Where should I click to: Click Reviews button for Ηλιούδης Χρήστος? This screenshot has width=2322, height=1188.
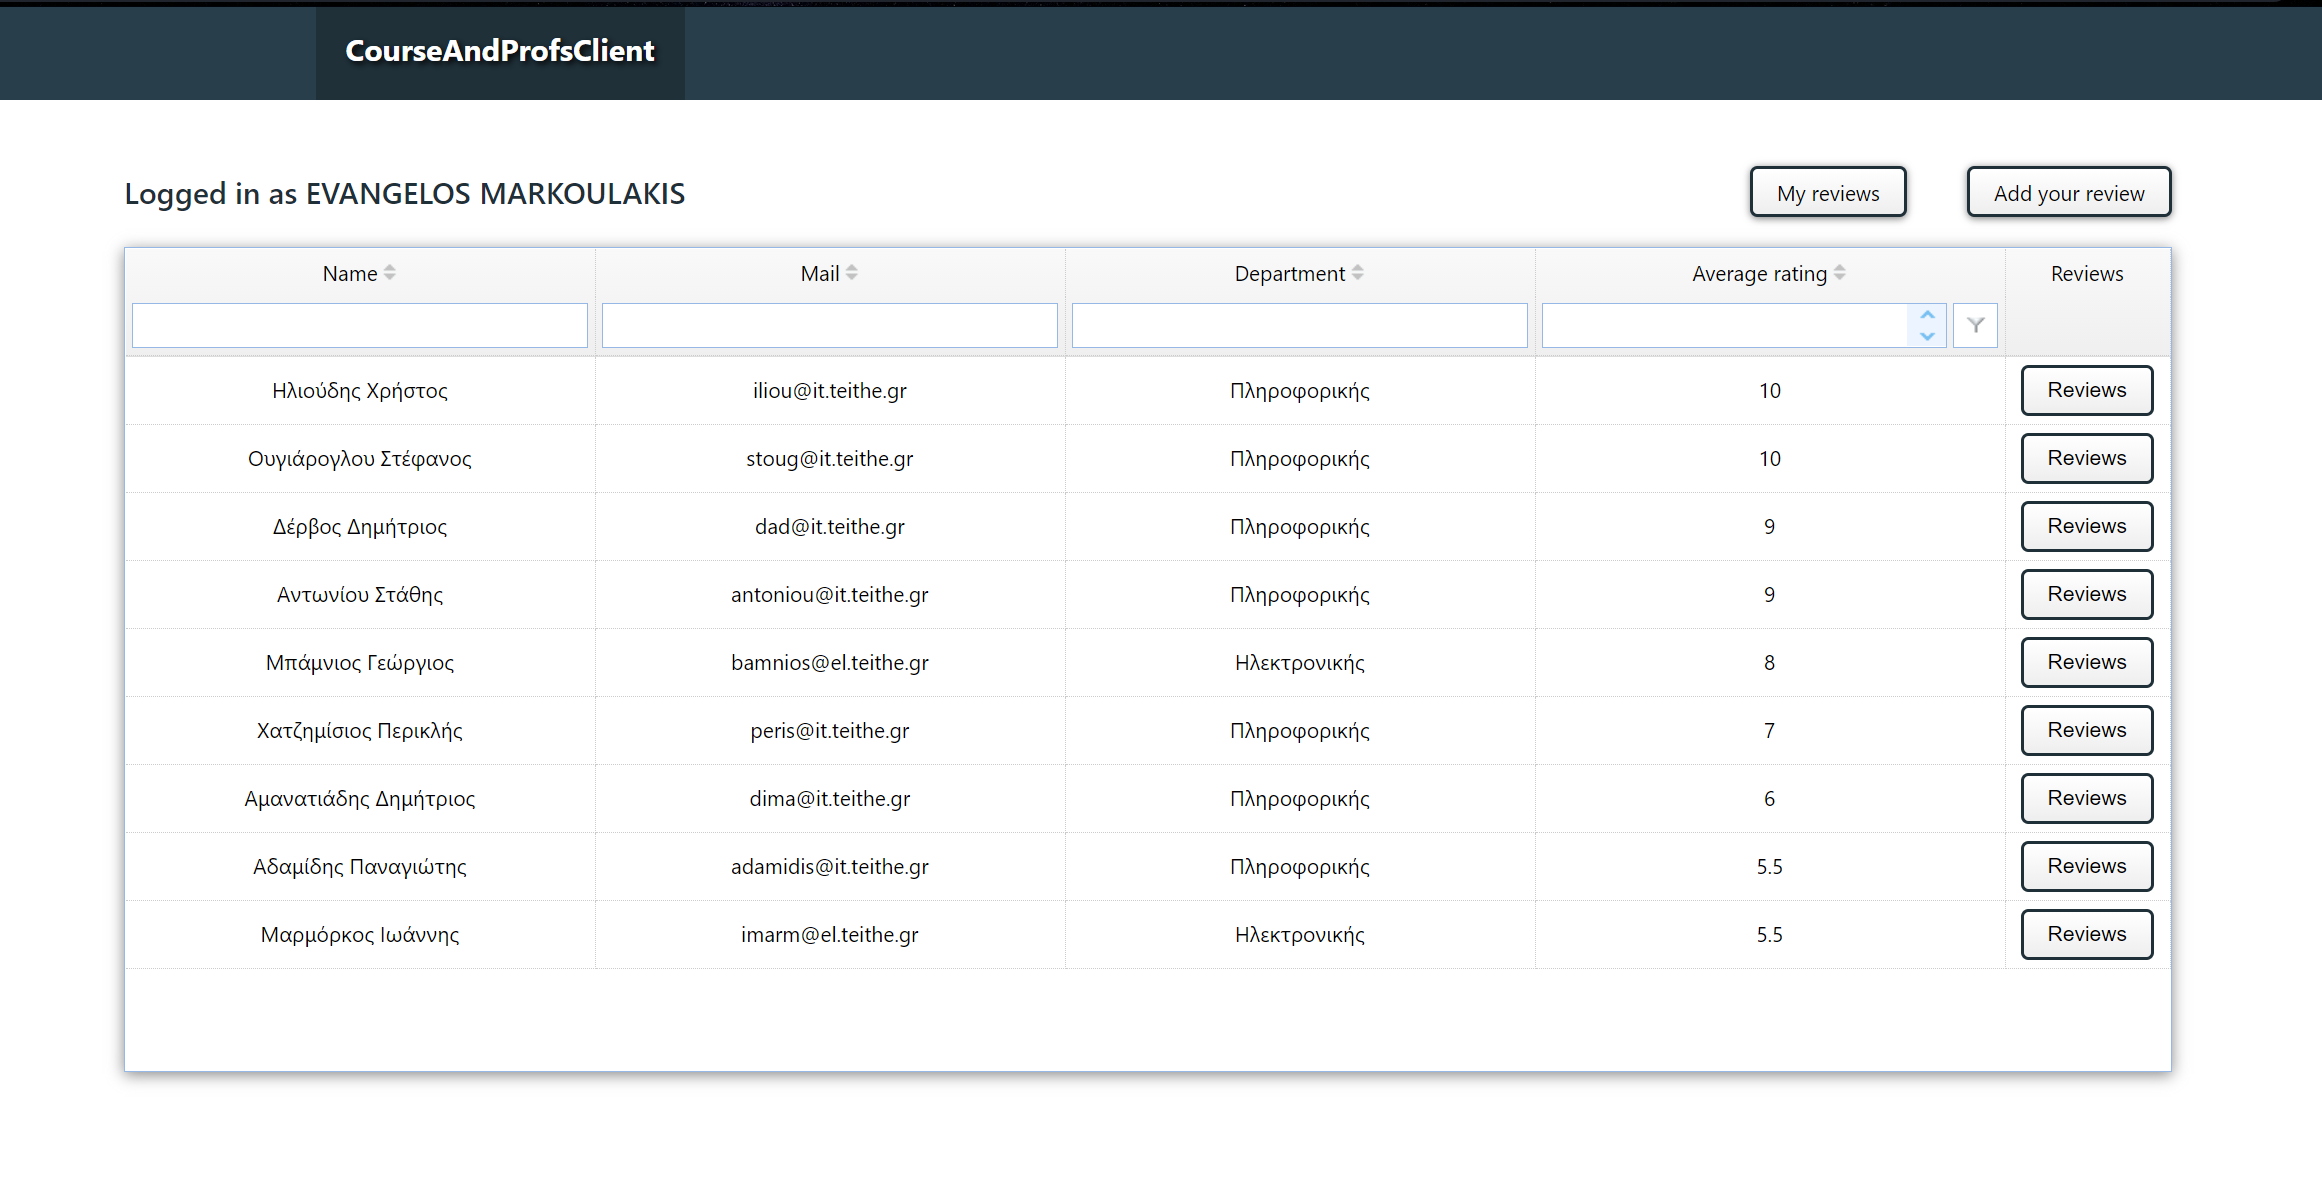tap(2087, 389)
